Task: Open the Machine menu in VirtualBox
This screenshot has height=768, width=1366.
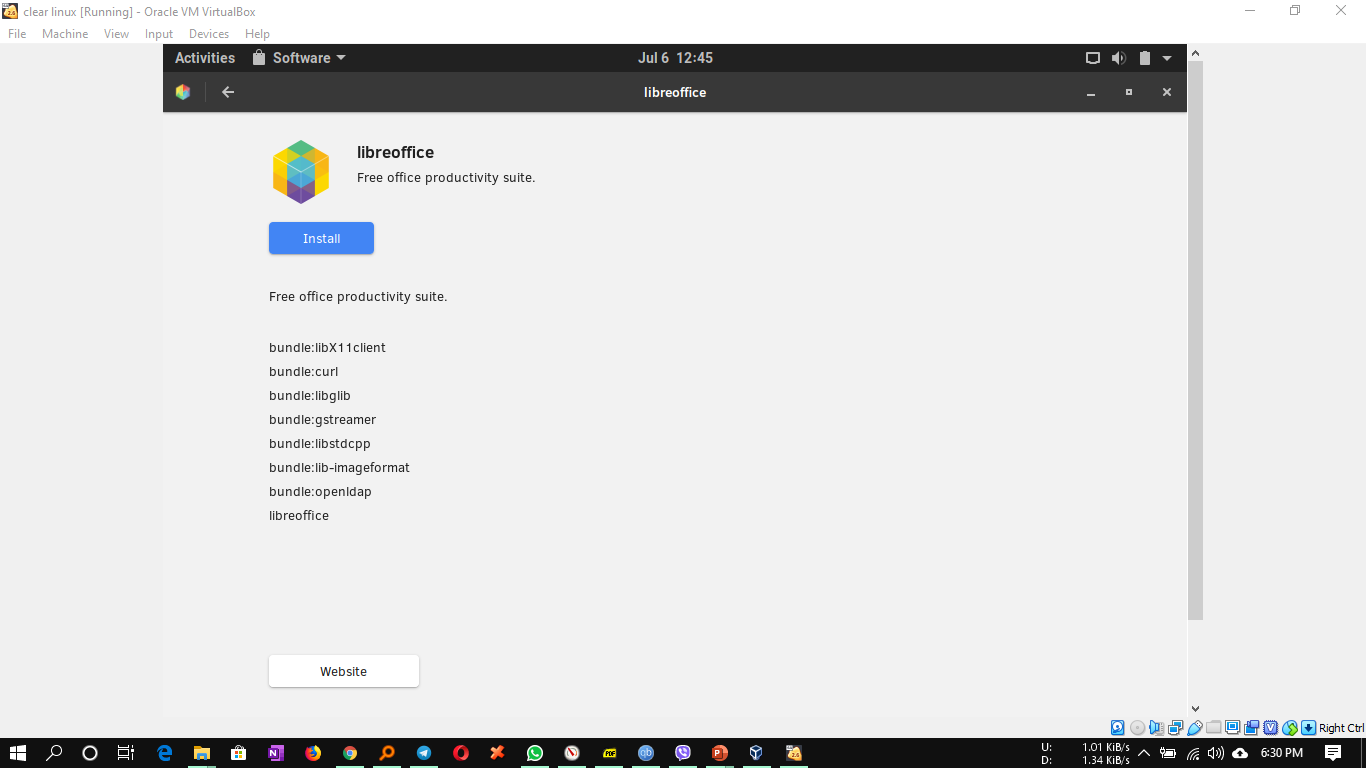Action: tap(64, 33)
